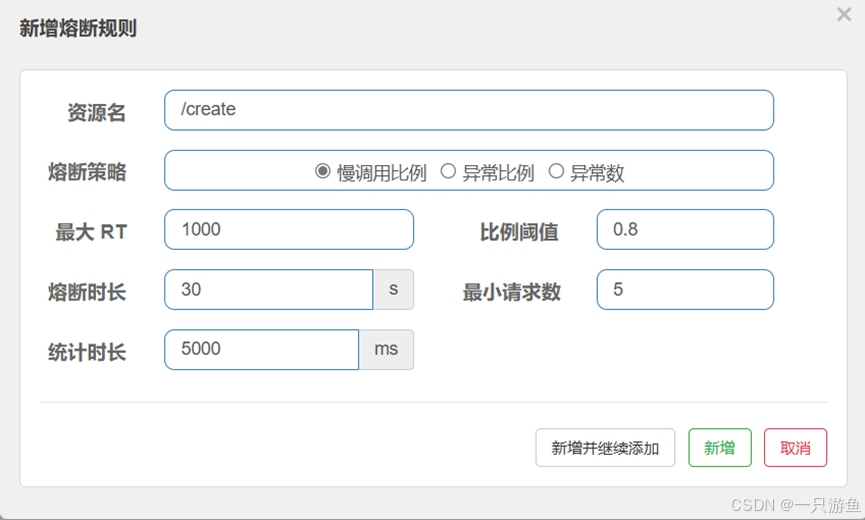Click the 新增熔断规则 dialog title
This screenshot has height=520, width=865.
pyautogui.click(x=78, y=28)
